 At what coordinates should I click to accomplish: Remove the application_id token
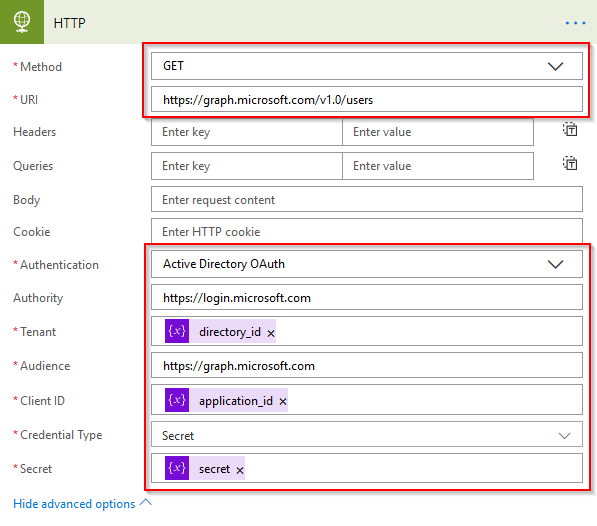coord(283,402)
